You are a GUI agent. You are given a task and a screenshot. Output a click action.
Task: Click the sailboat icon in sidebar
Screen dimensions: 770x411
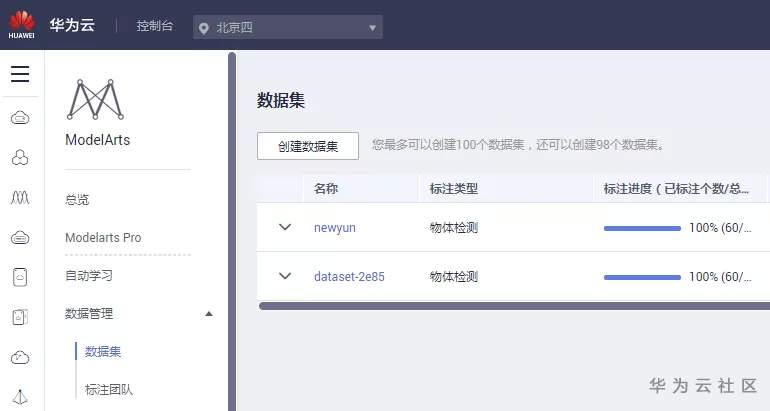[20, 396]
